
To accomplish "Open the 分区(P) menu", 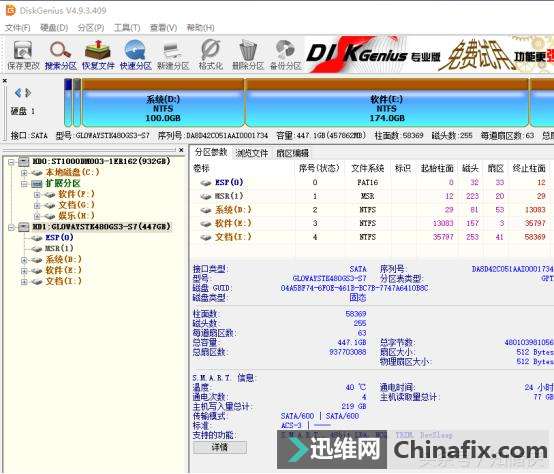I will pos(91,28).
